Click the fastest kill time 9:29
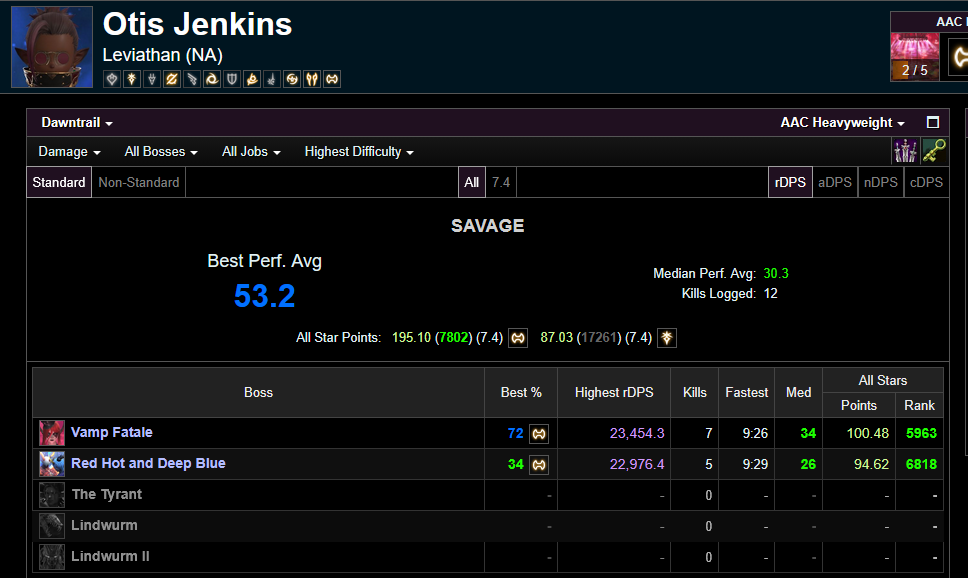This screenshot has height=578, width=968. (755, 464)
